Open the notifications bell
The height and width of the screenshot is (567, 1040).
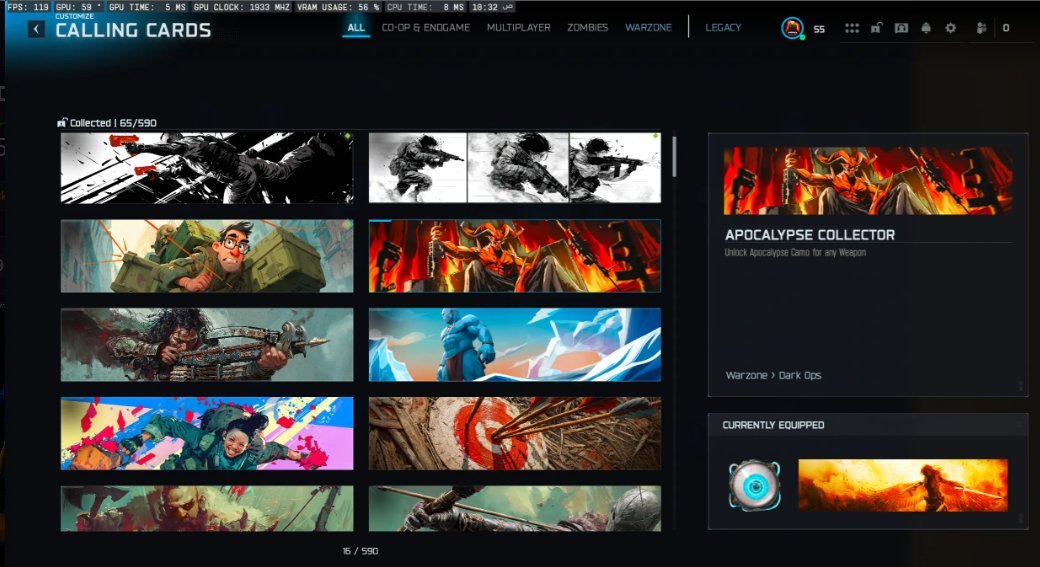(926, 28)
